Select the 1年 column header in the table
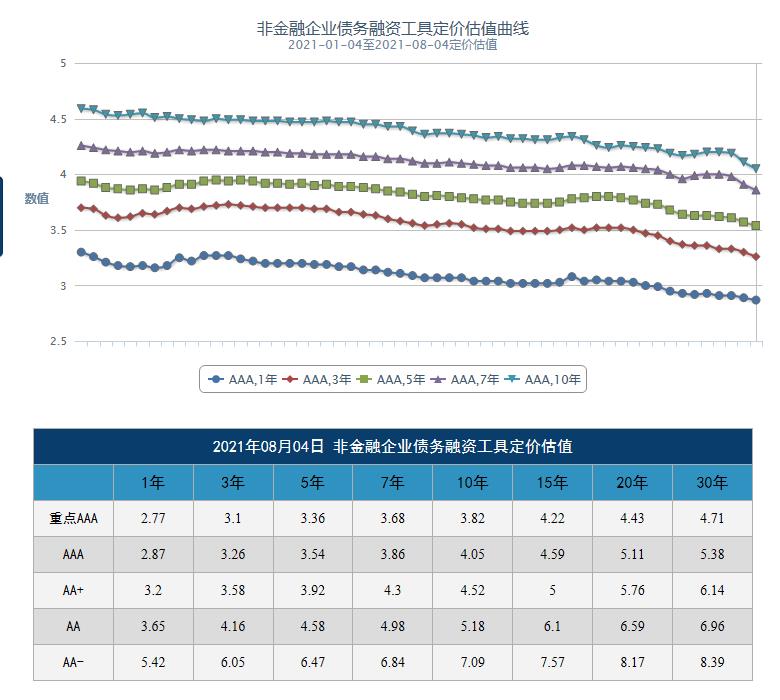 [x=153, y=483]
